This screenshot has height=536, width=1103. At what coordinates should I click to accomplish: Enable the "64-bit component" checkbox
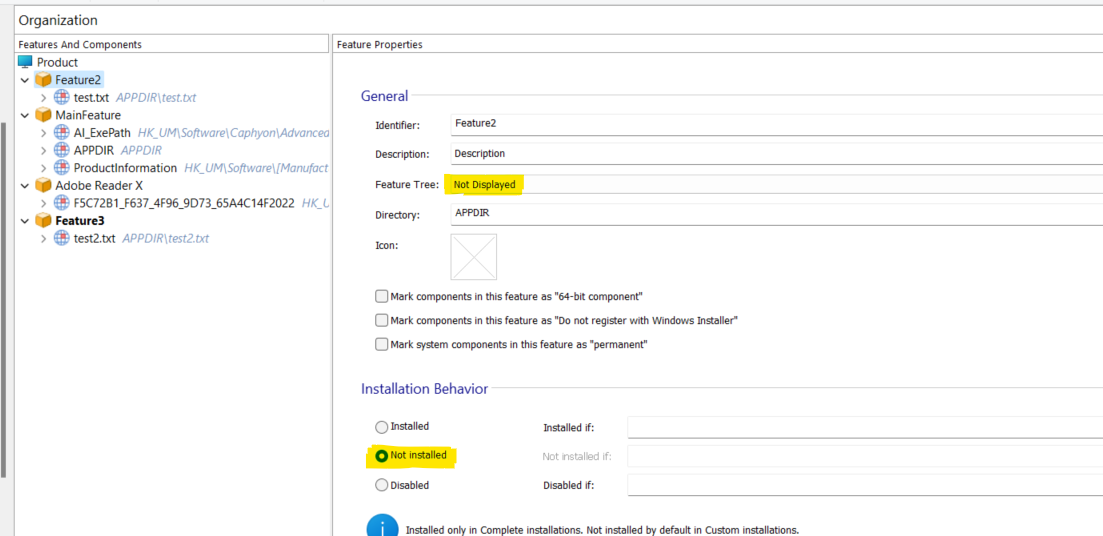[382, 296]
